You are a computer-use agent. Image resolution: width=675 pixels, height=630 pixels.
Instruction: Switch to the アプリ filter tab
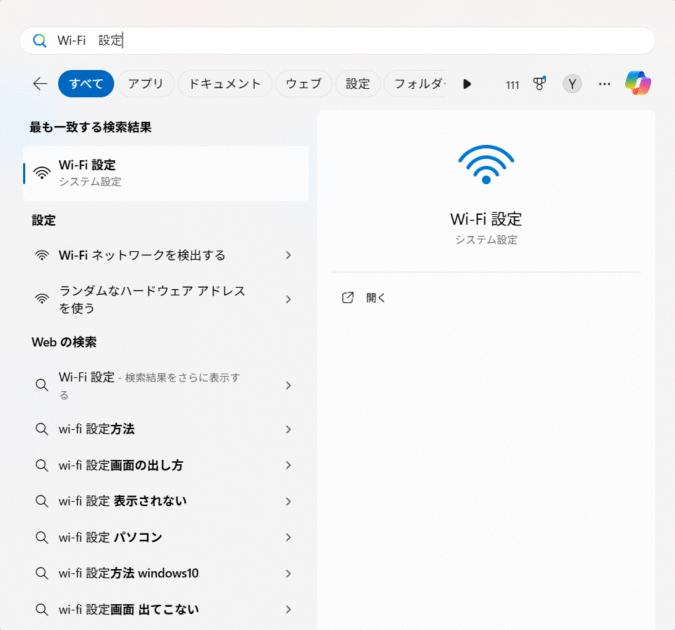coord(146,84)
